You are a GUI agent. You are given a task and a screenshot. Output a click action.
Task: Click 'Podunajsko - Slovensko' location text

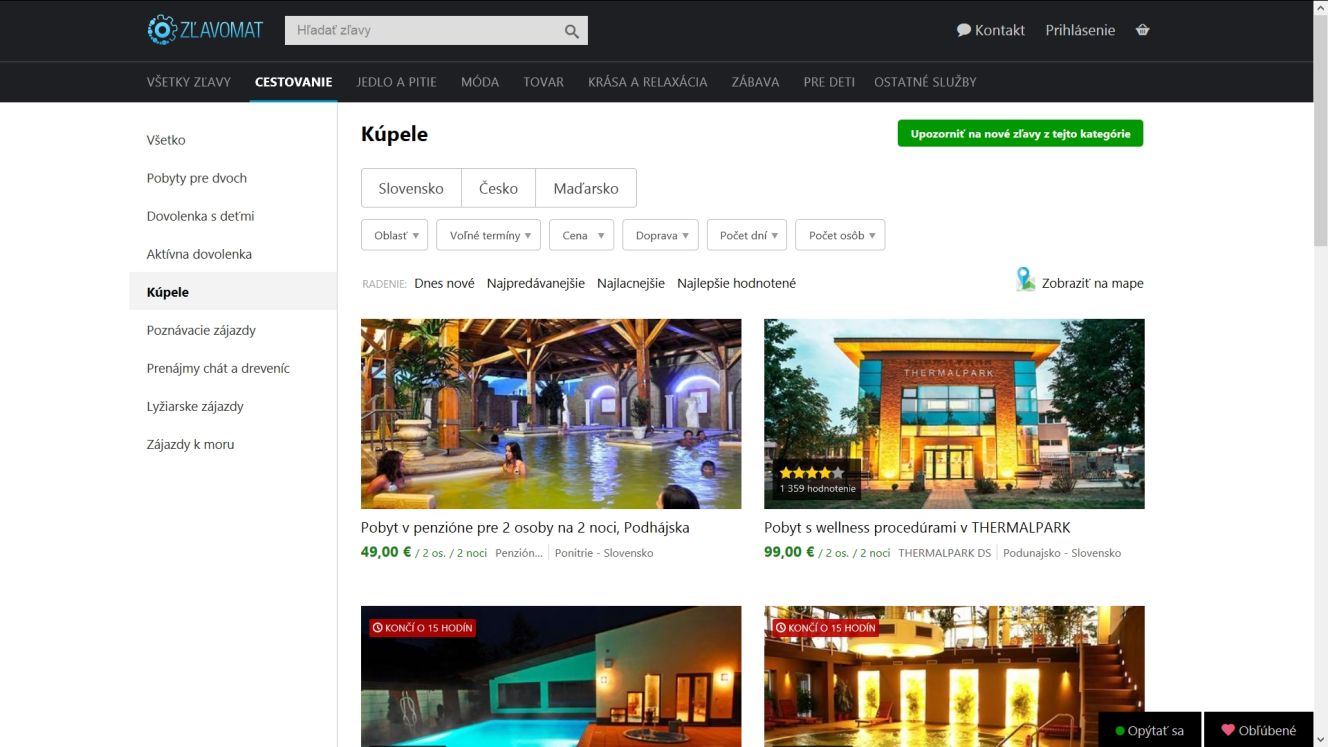coord(1062,553)
